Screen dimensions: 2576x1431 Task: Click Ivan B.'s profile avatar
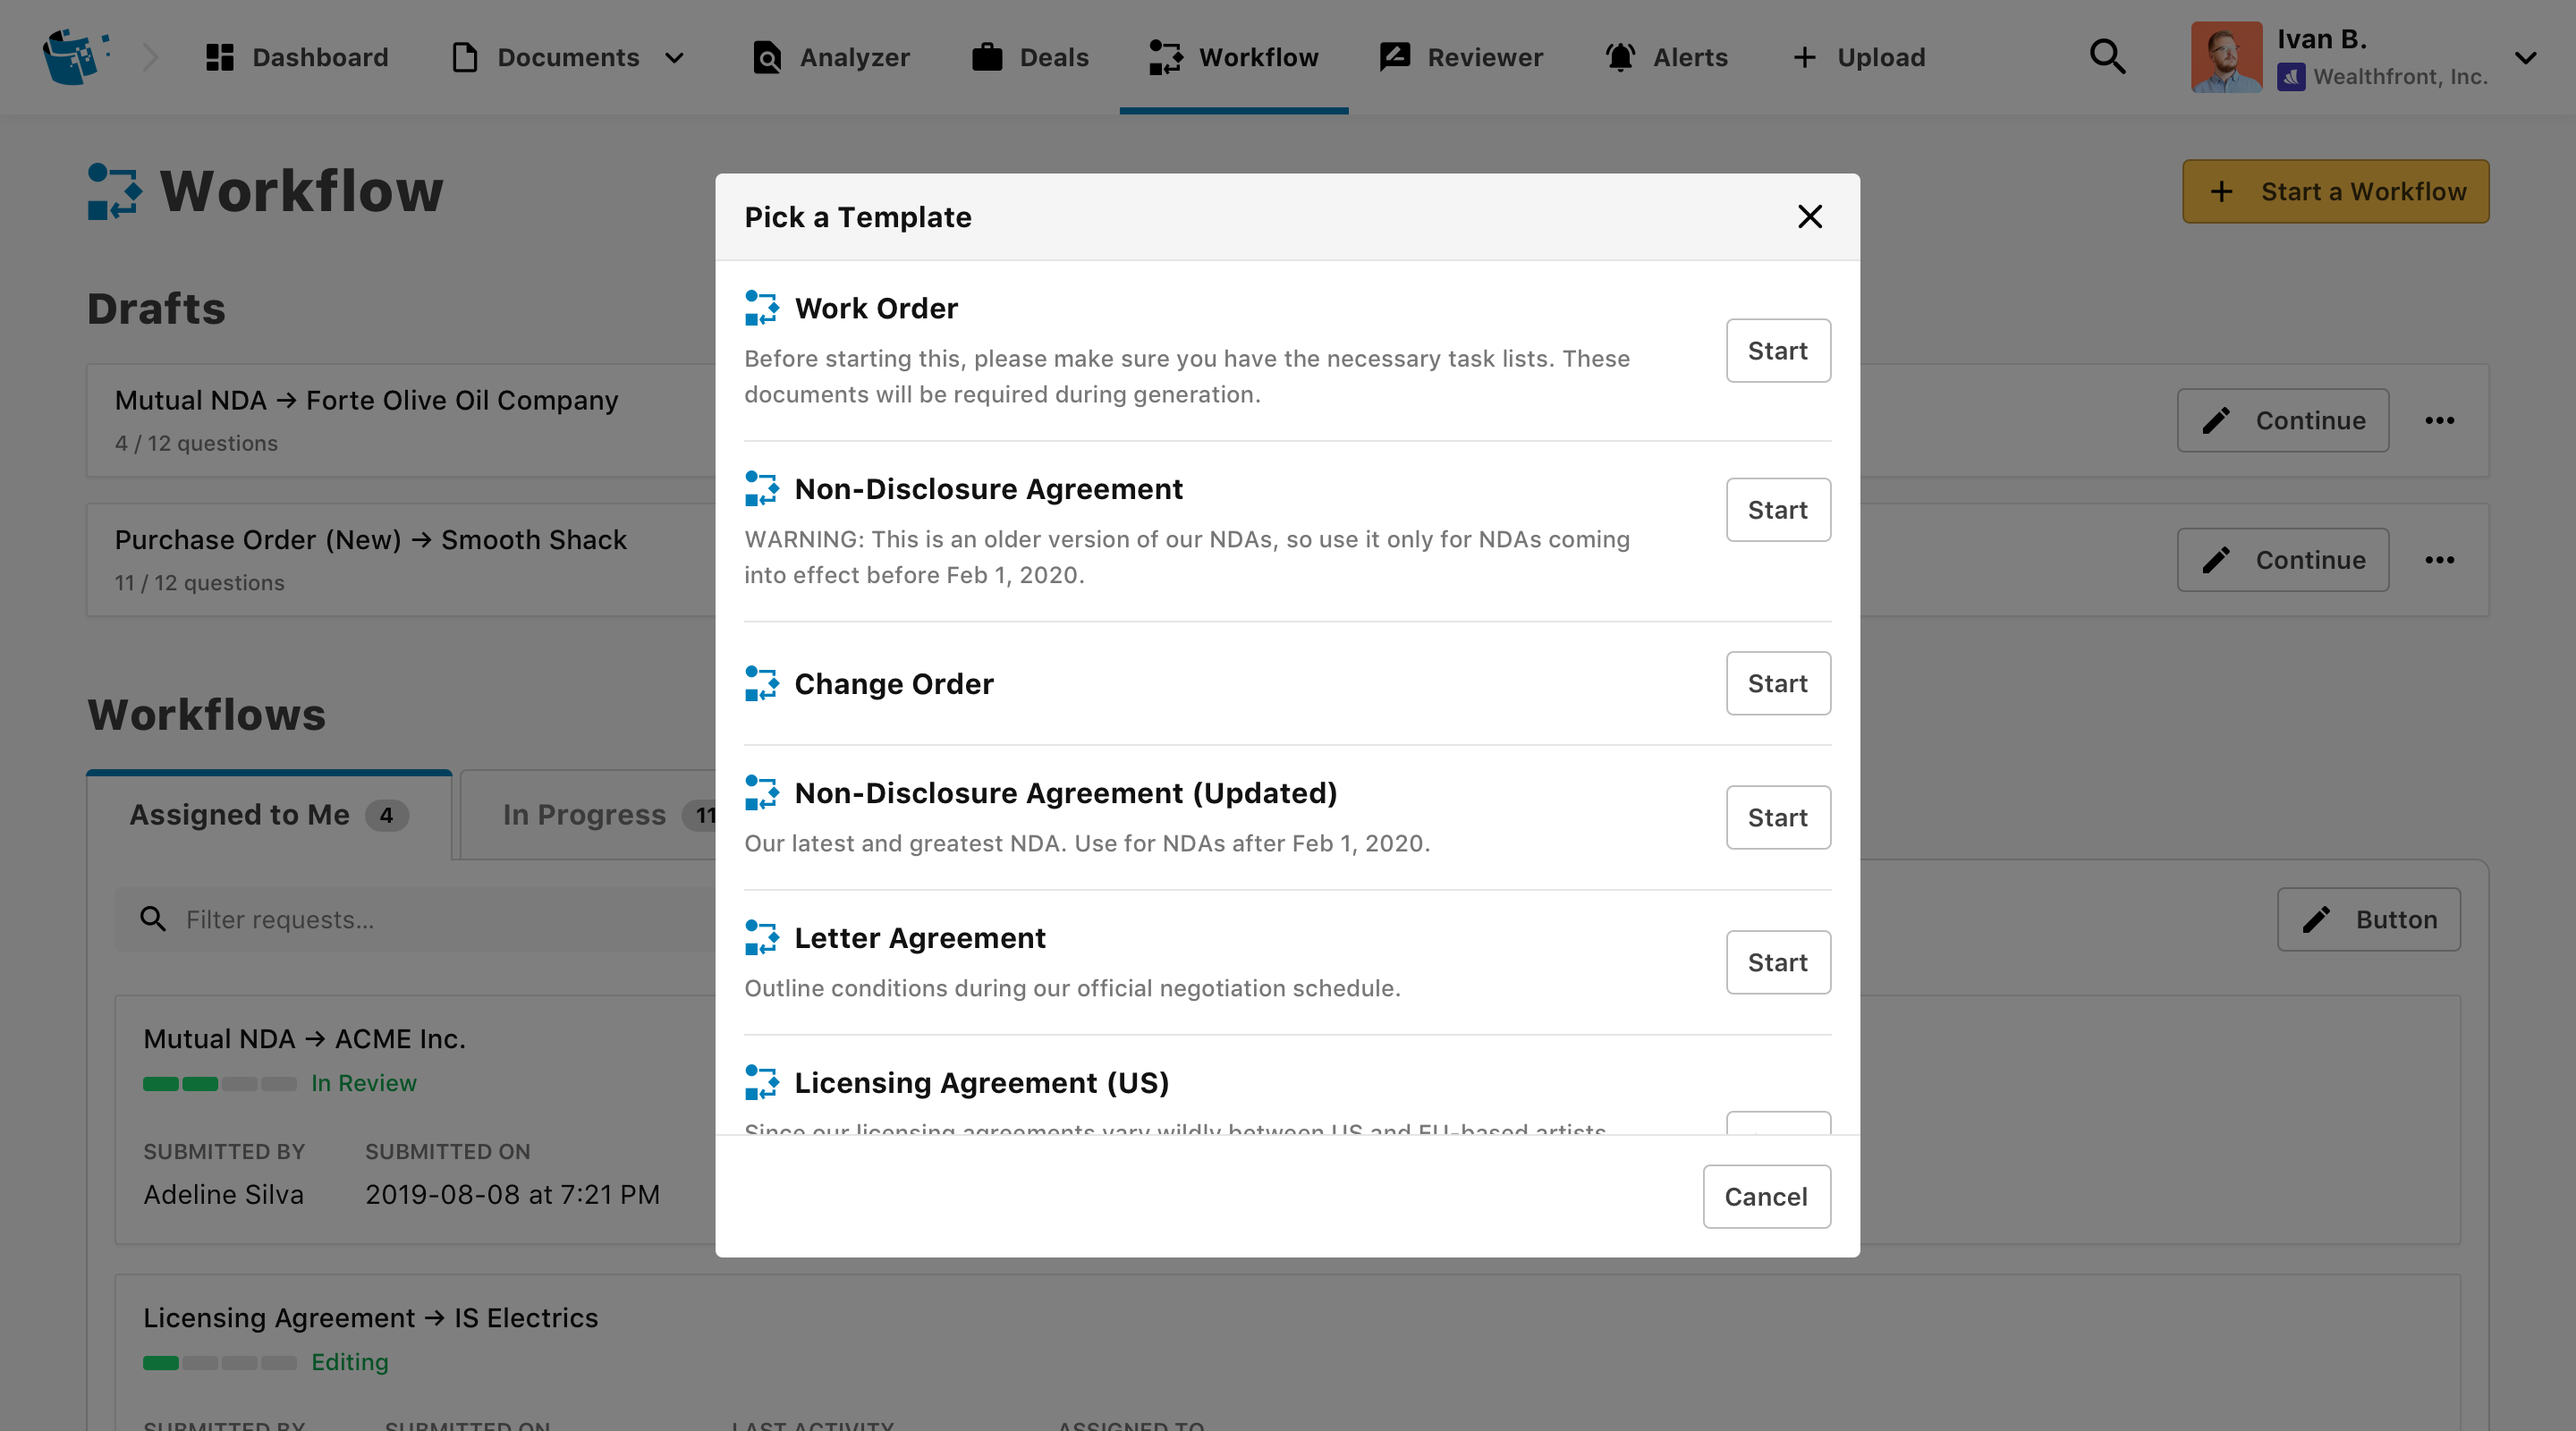(2227, 57)
